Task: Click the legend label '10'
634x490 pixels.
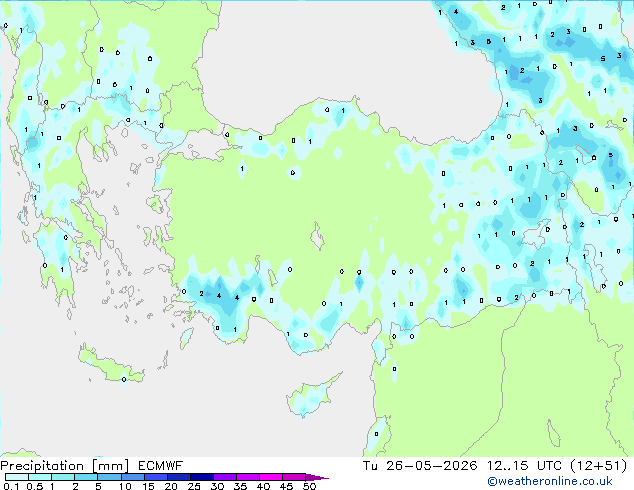Action: [x=125, y=486]
